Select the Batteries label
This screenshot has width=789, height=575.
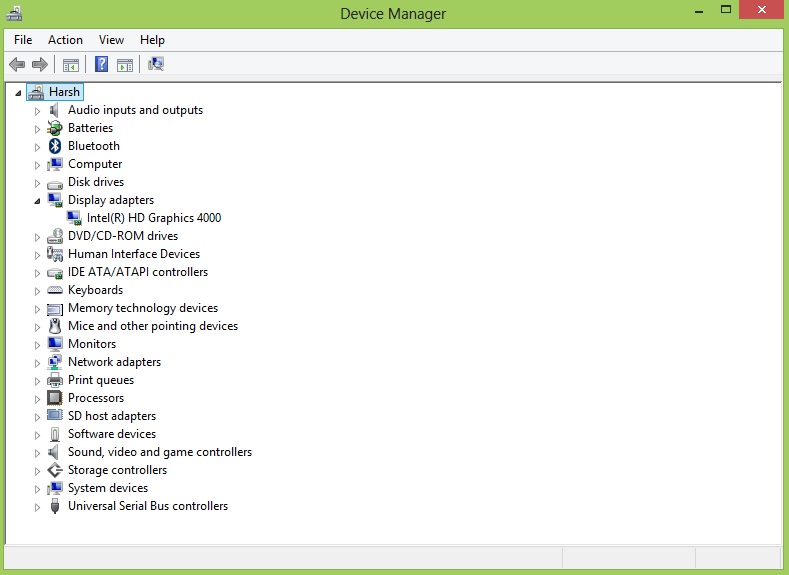[91, 128]
